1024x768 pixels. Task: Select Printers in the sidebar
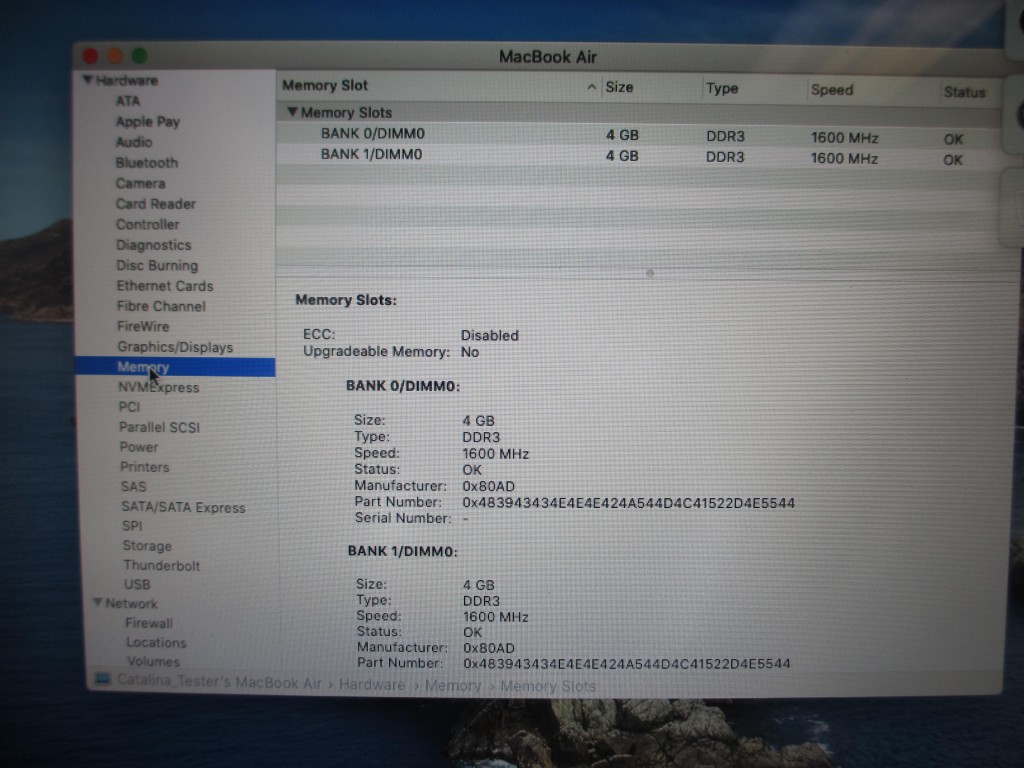pos(144,467)
